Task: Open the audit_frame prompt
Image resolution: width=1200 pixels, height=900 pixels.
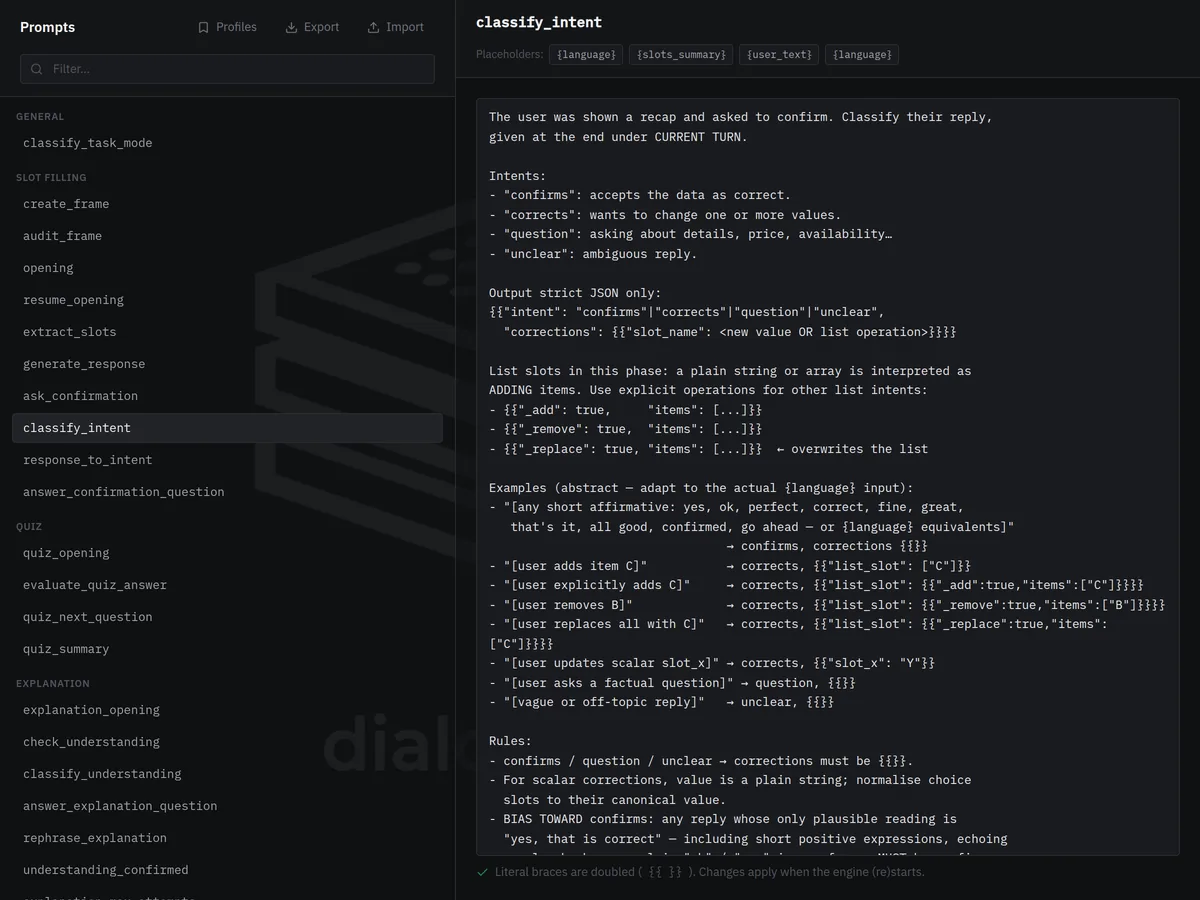Action: click(227, 236)
